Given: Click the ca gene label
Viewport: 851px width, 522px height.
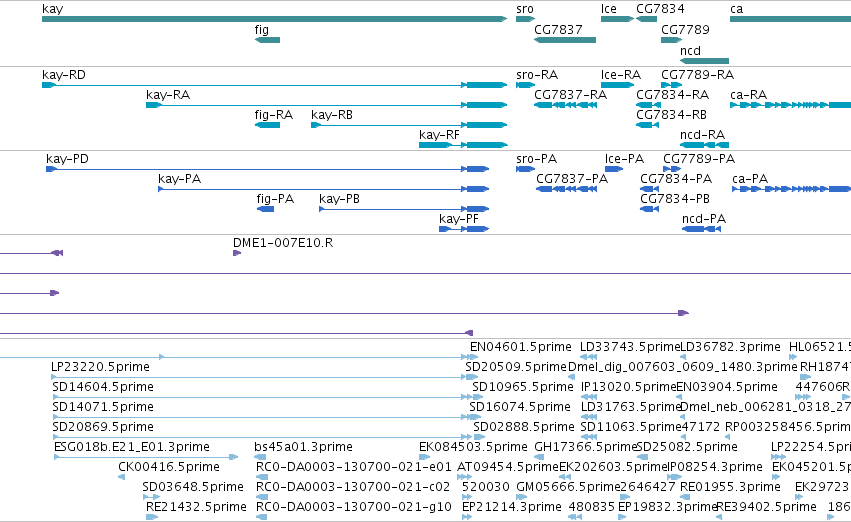Looking at the screenshot, I should coord(736,9).
